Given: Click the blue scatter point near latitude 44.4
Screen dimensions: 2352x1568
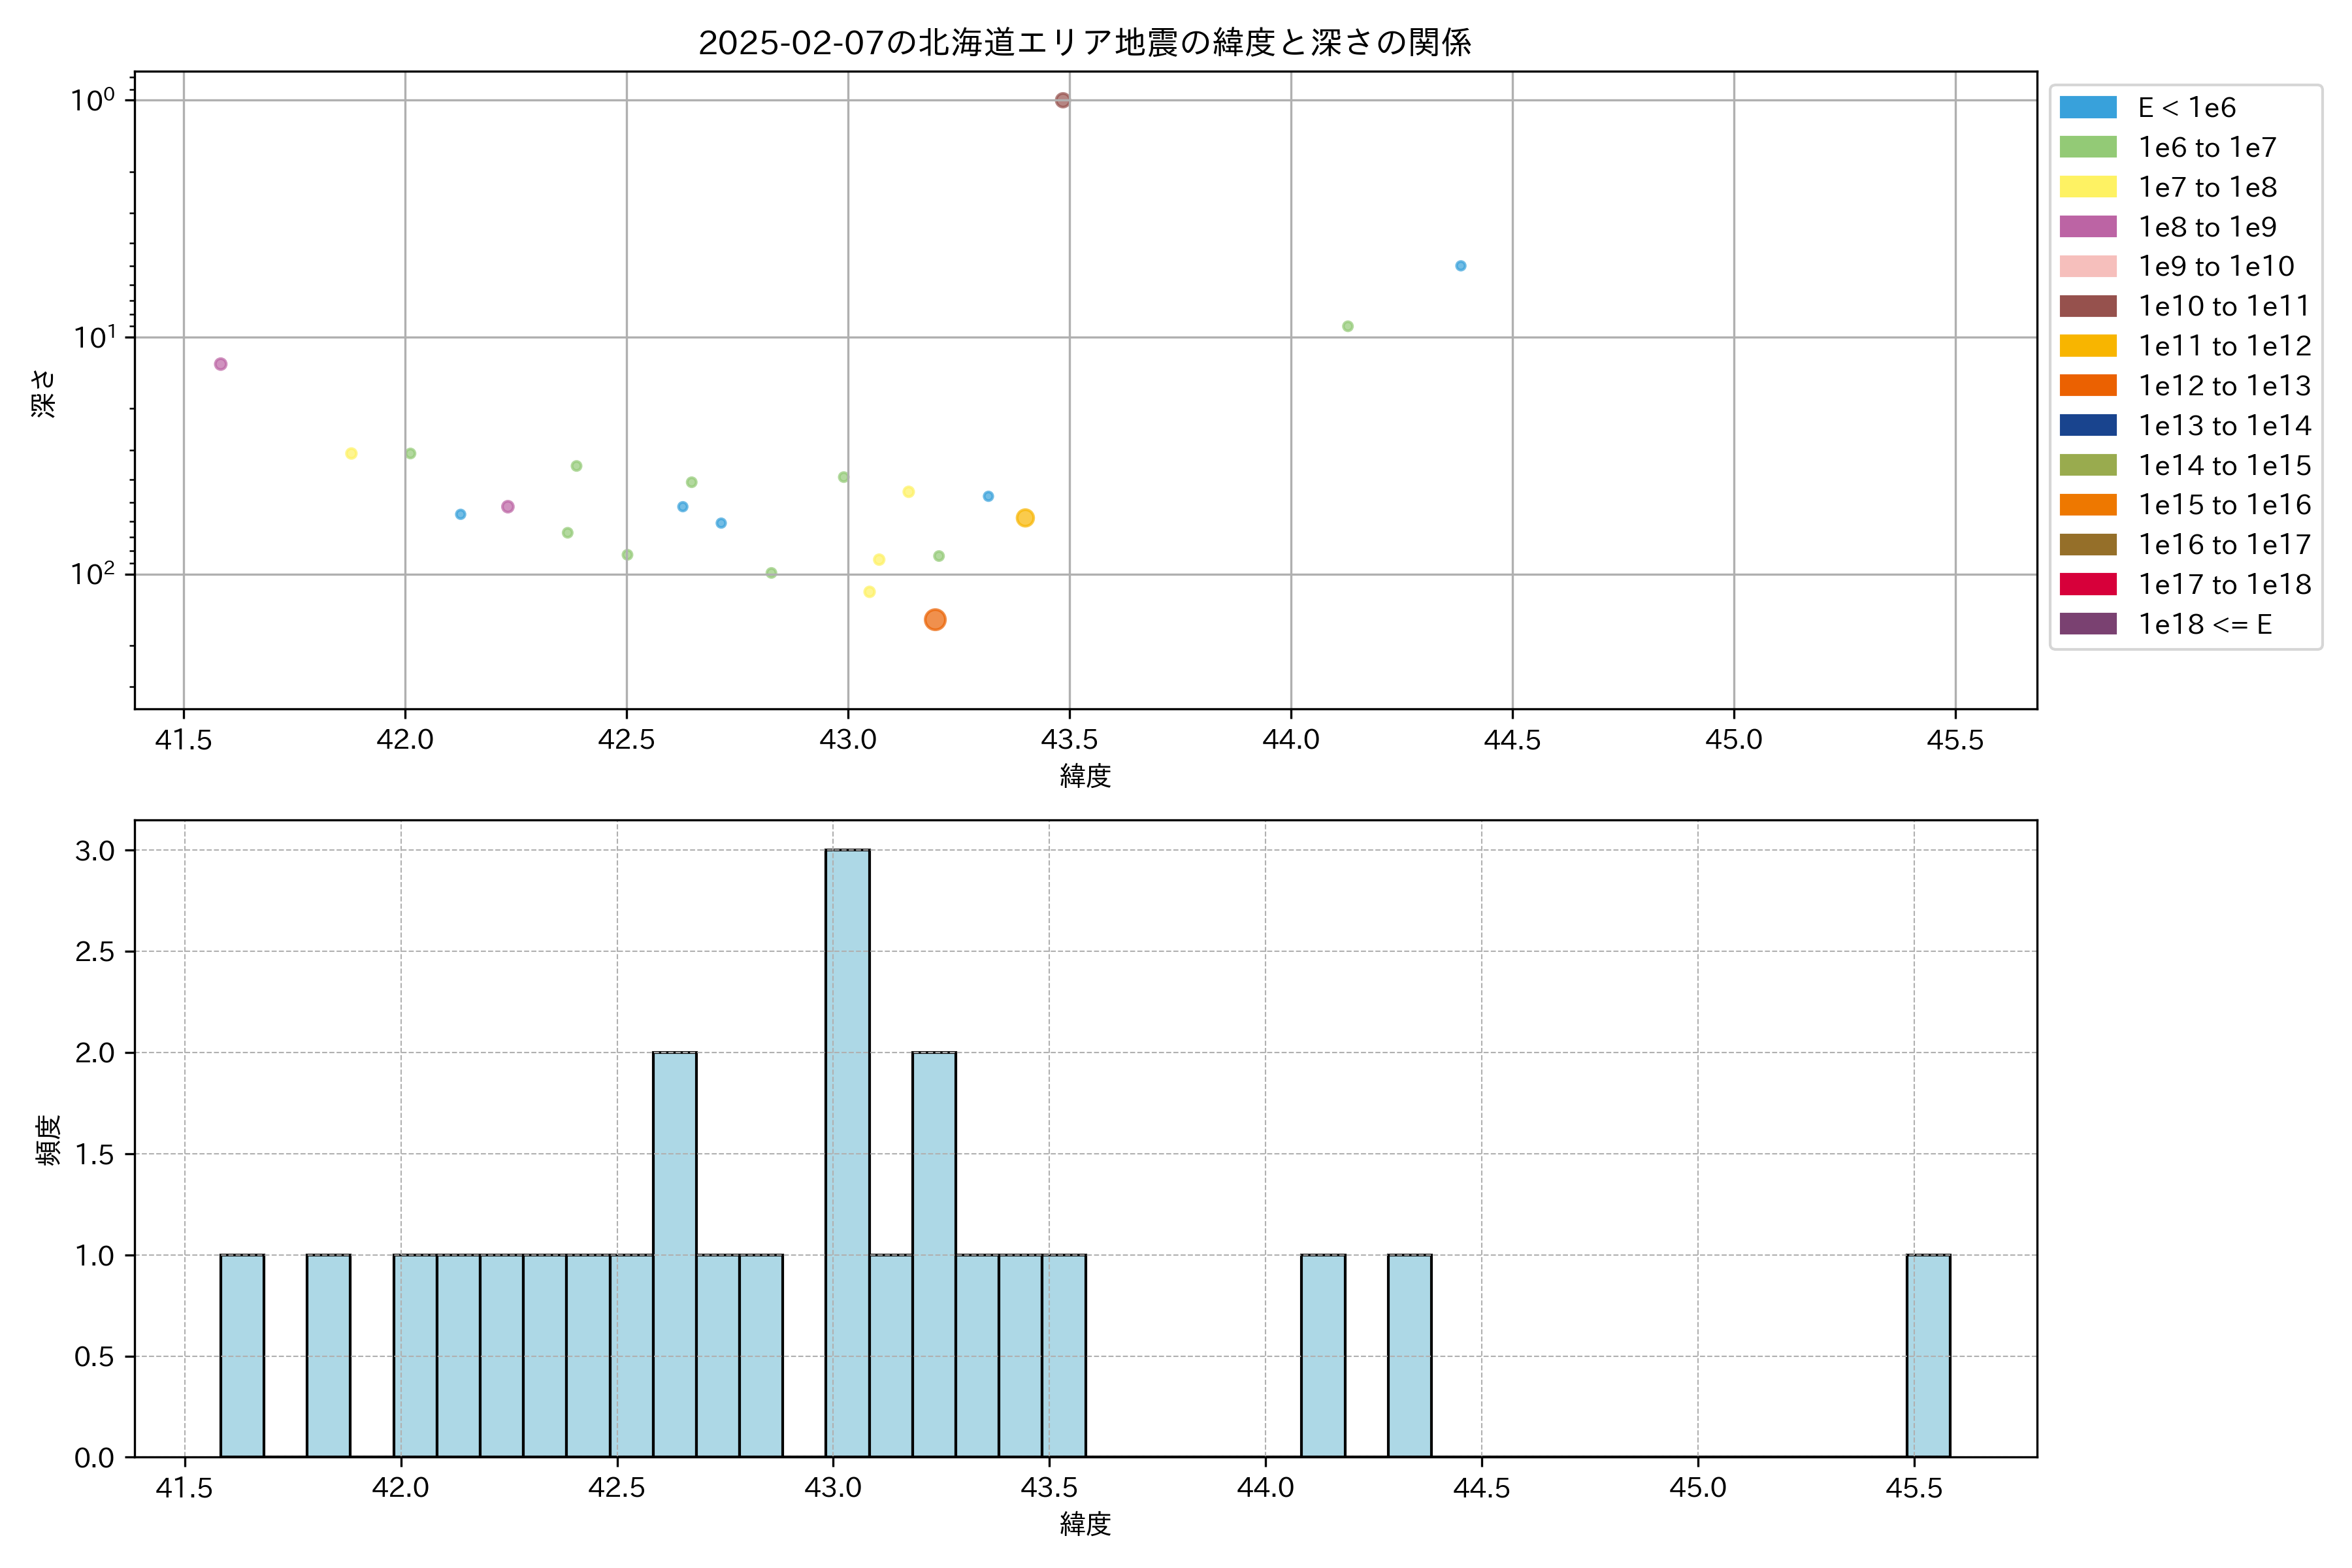Looking at the screenshot, I should pos(1461,266).
